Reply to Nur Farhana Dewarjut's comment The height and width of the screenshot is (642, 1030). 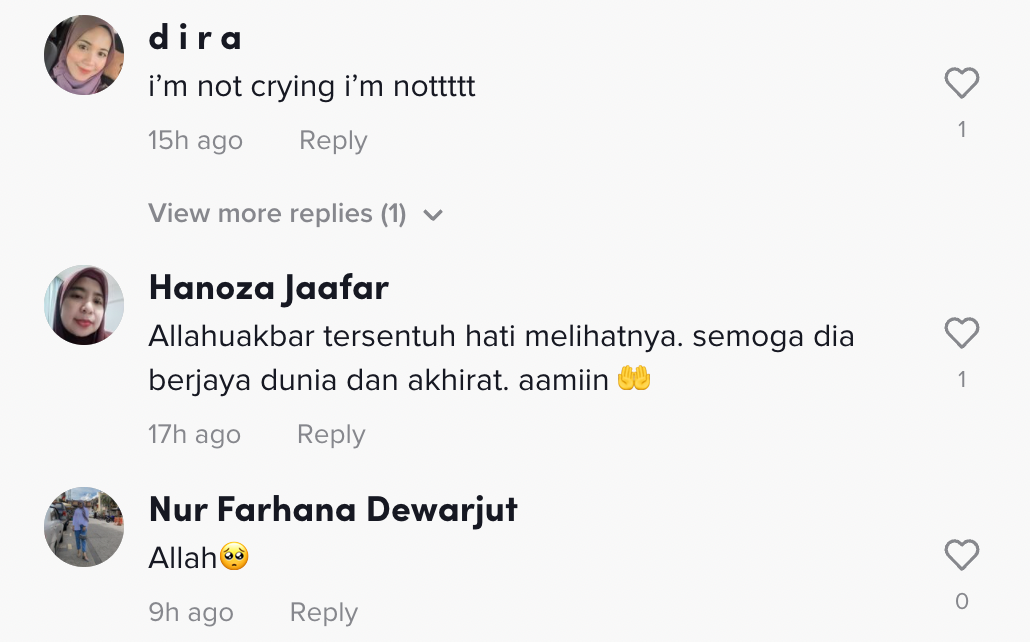click(x=323, y=613)
